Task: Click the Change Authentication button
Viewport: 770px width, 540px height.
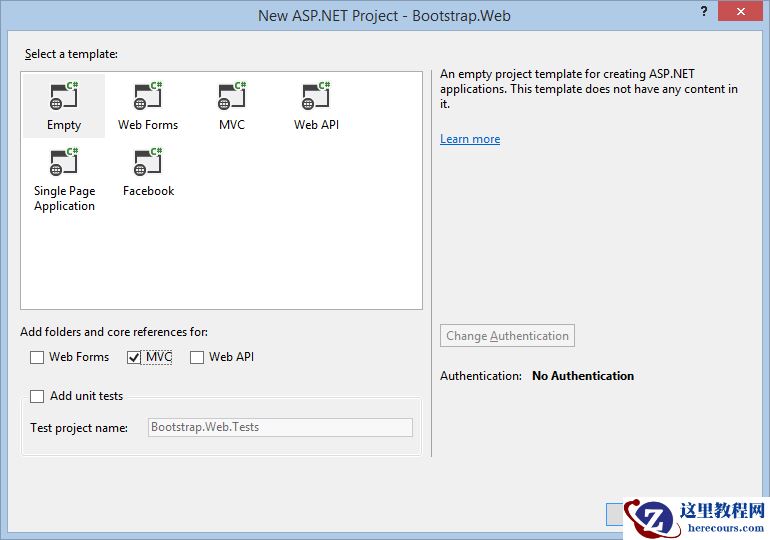Action: tap(507, 336)
